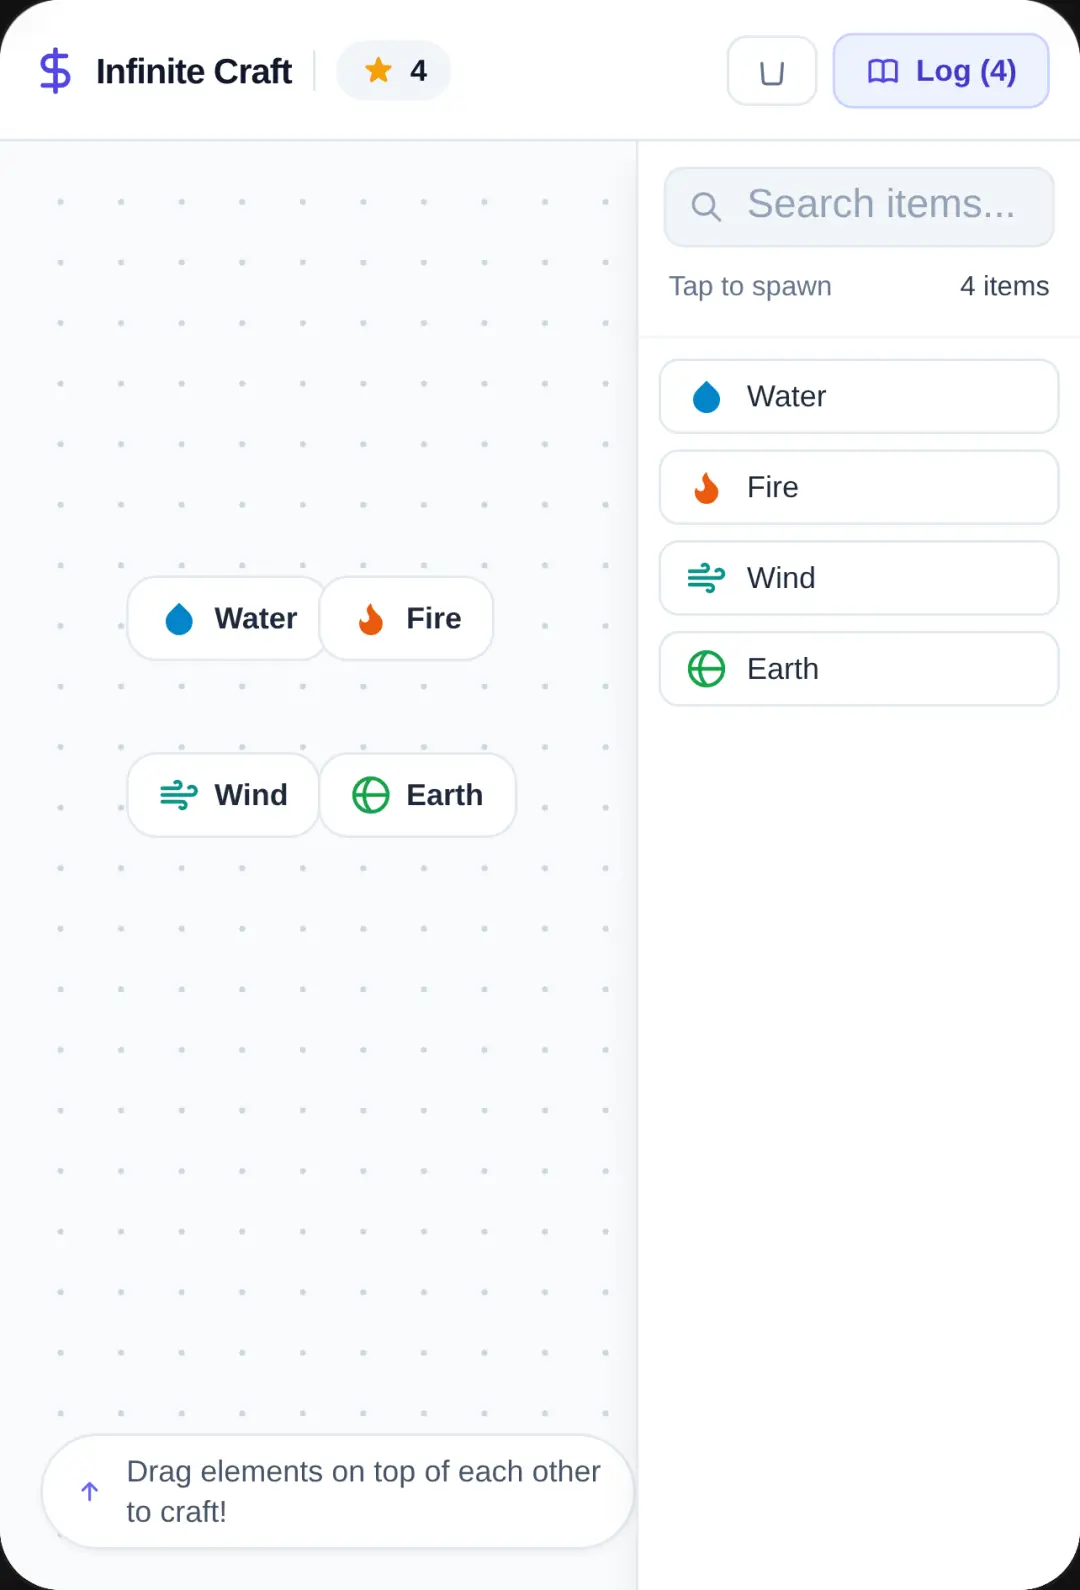
Task: Select the Fire element on canvas
Action: (x=406, y=619)
